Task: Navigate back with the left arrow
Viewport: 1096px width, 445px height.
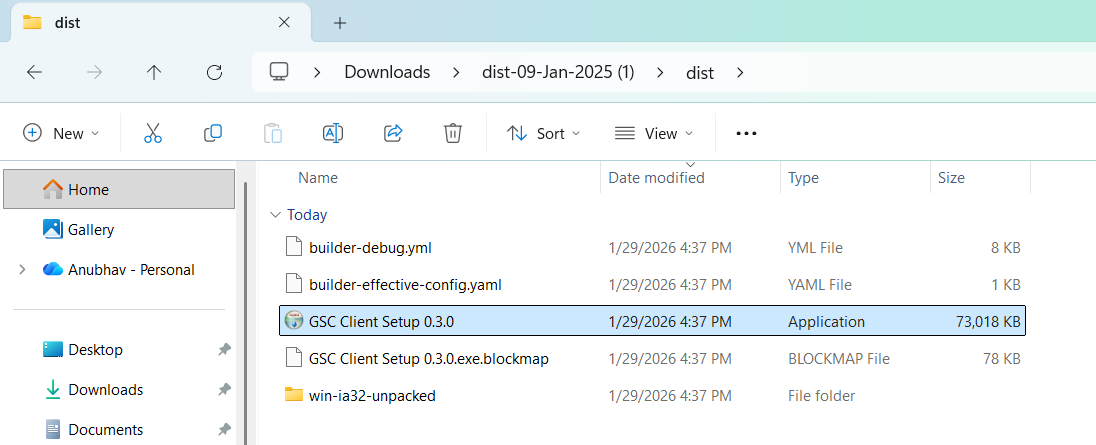Action: click(x=34, y=72)
